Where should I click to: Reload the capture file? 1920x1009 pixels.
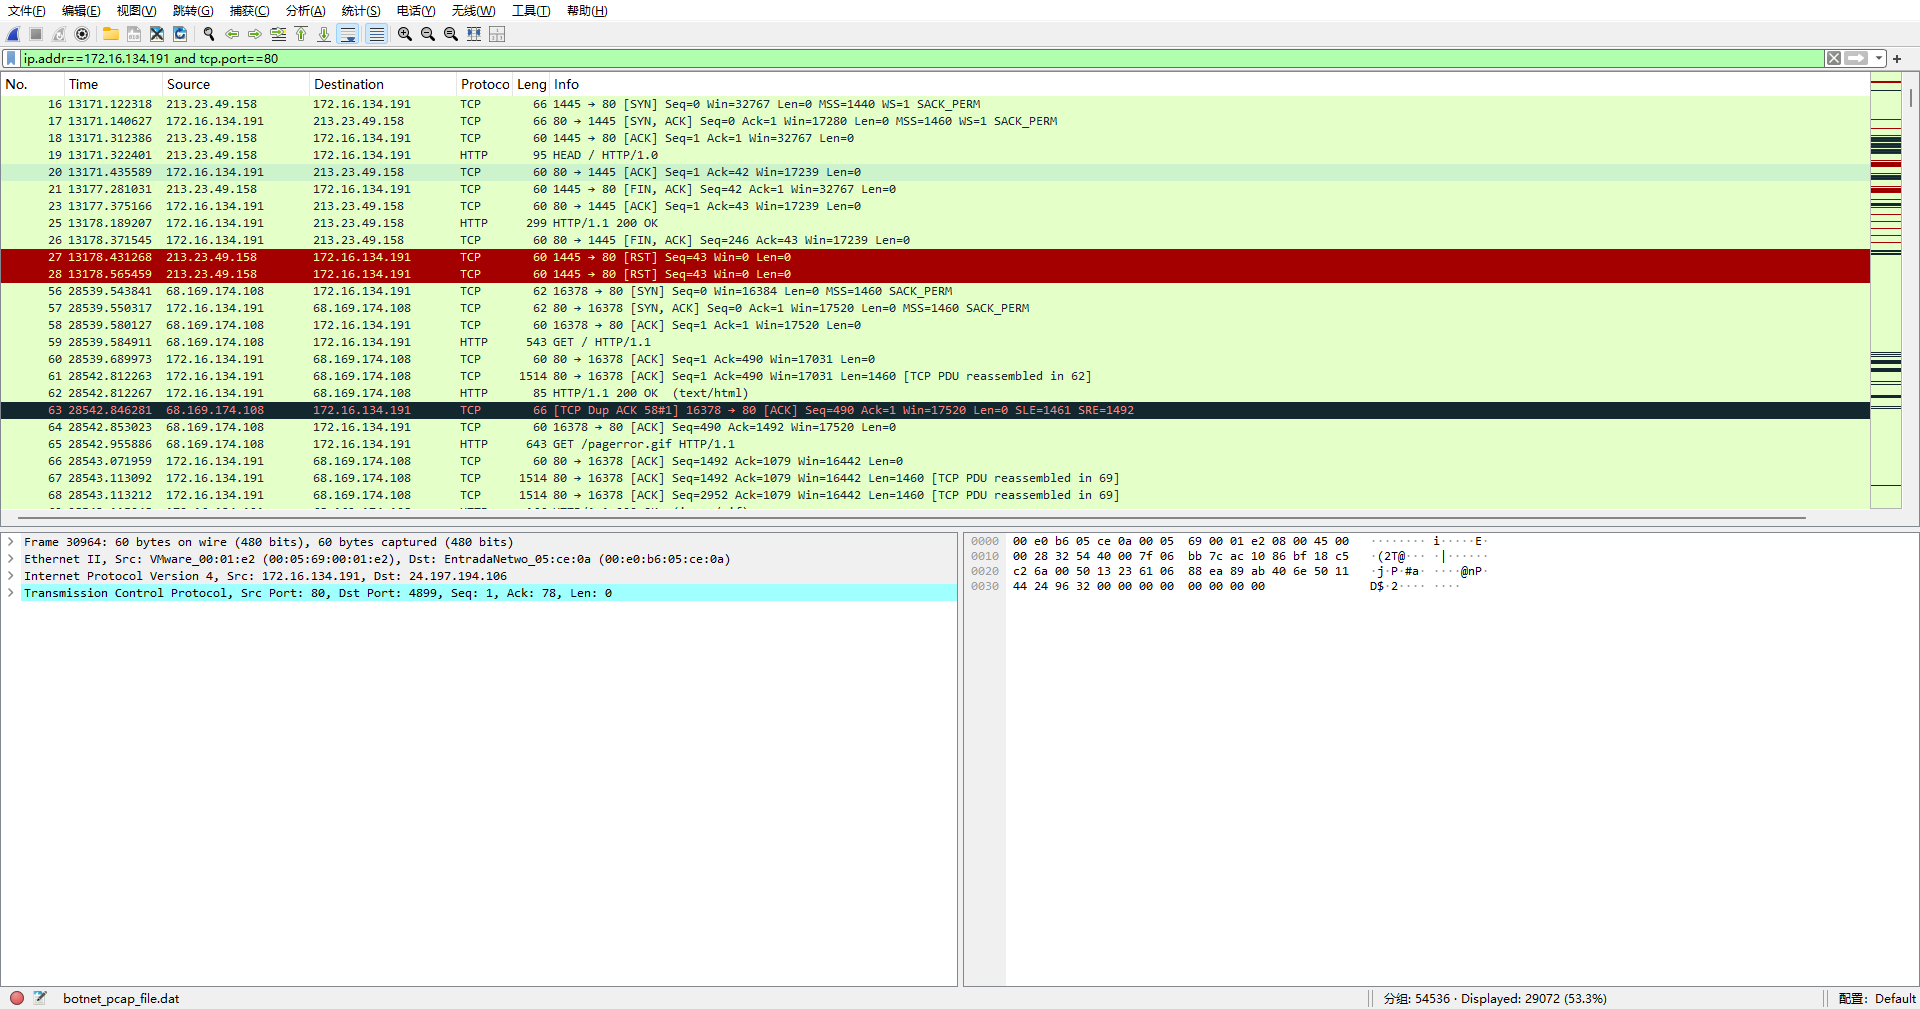pyautogui.click(x=180, y=34)
